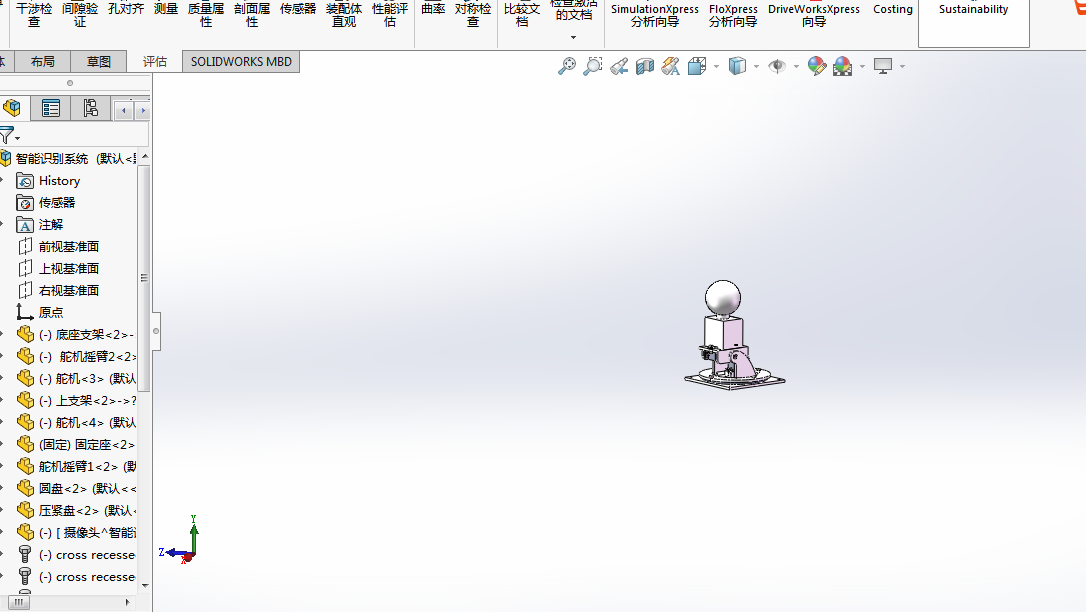Select the Previous View icon

619,66
